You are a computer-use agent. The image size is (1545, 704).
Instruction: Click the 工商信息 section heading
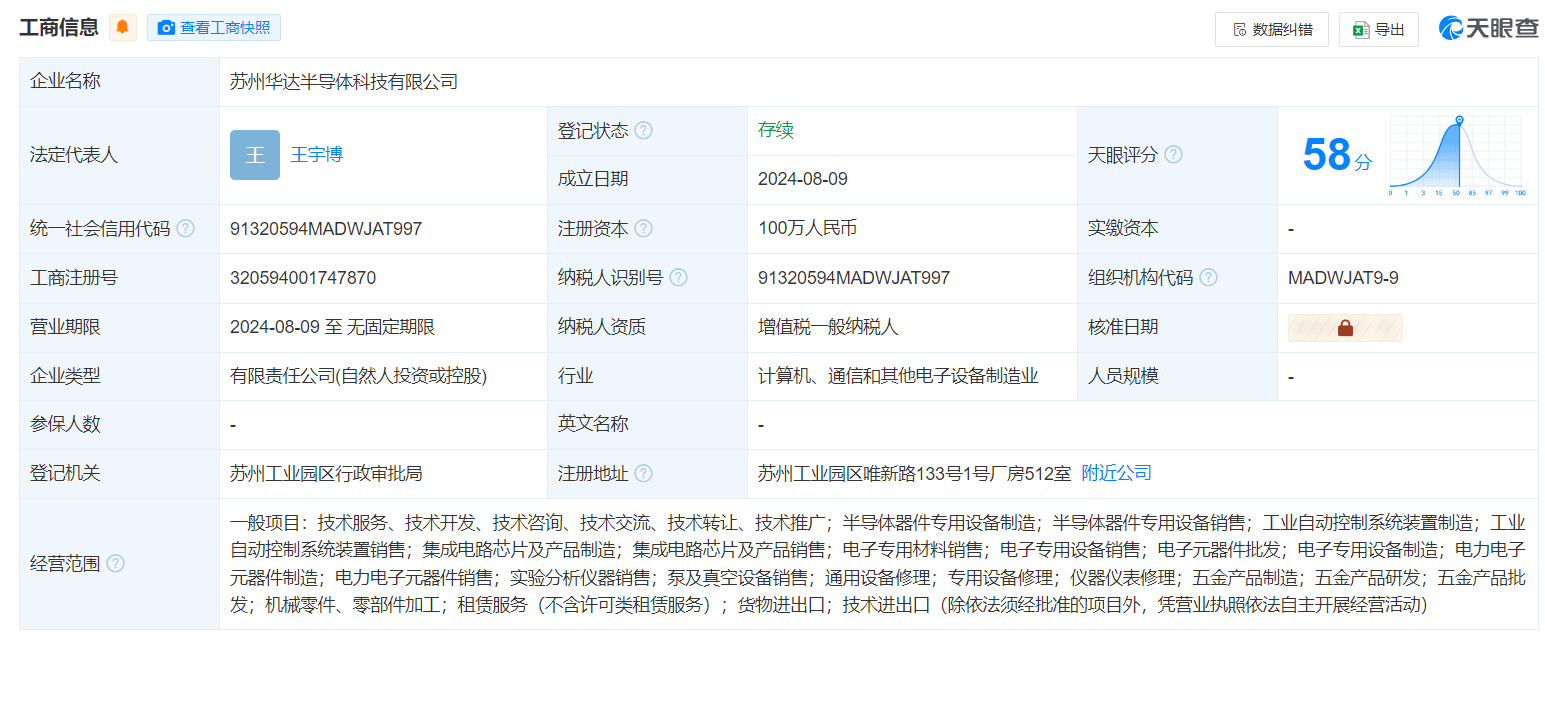click(59, 28)
